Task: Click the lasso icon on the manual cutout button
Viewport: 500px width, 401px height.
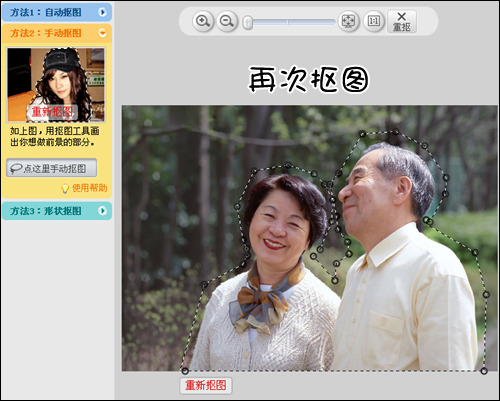Action: (16, 168)
